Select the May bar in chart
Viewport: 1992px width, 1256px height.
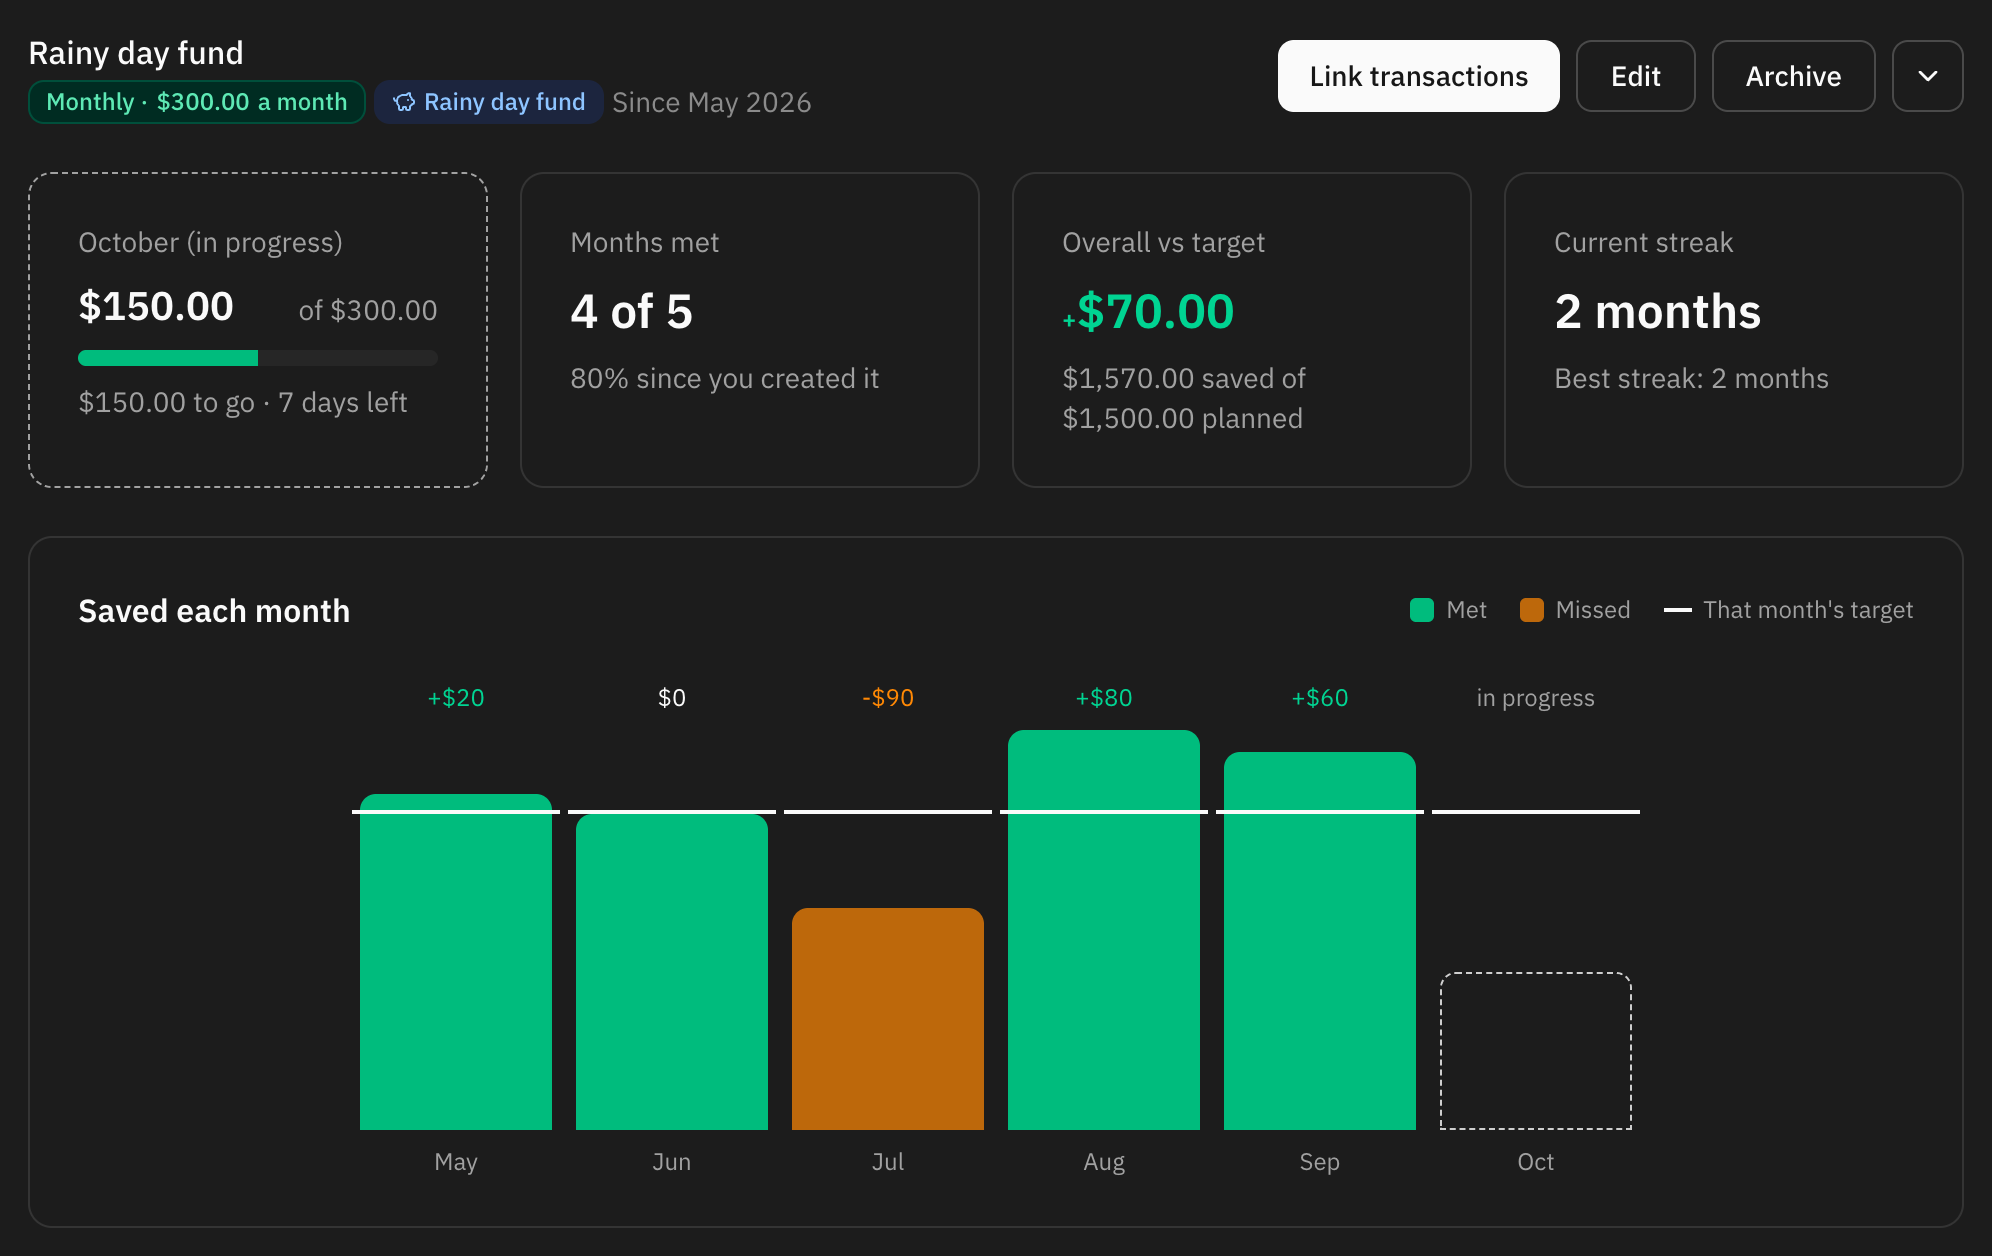click(x=456, y=962)
